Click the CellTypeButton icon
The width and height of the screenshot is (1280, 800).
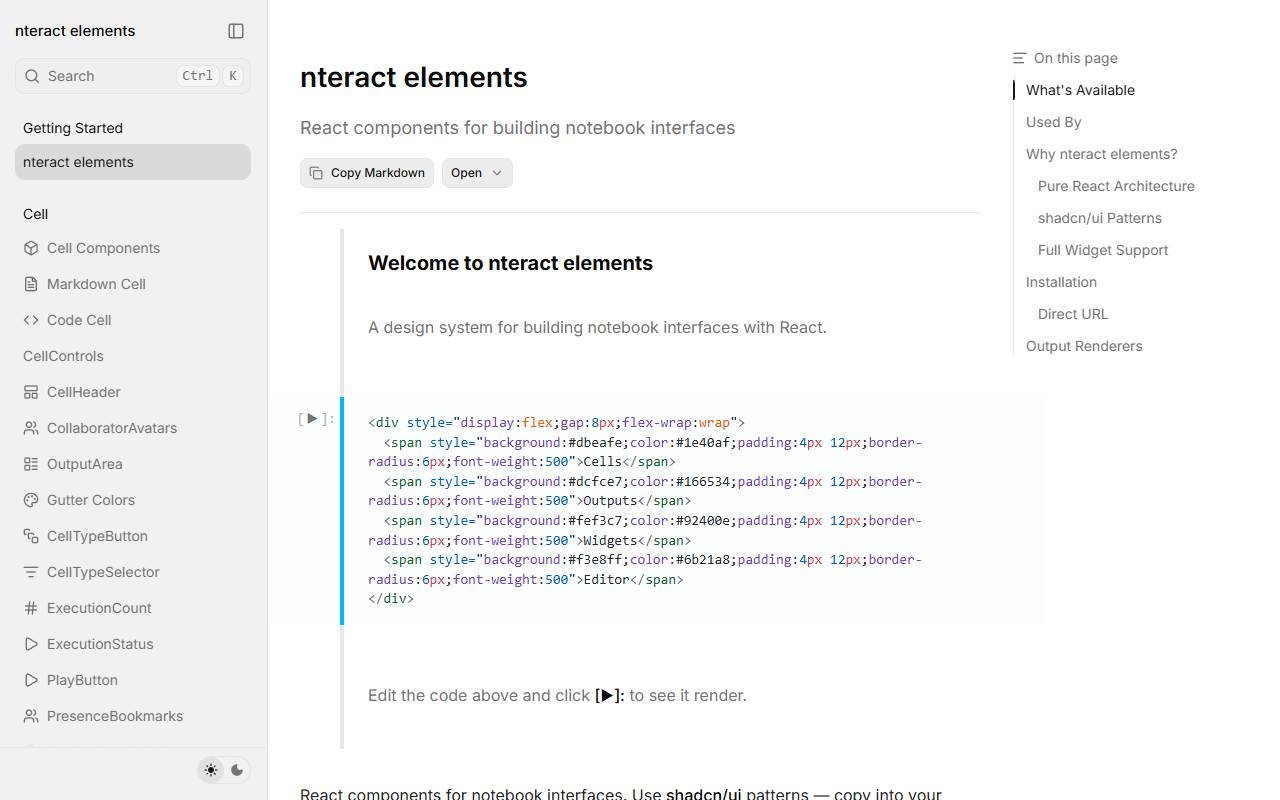(31, 536)
